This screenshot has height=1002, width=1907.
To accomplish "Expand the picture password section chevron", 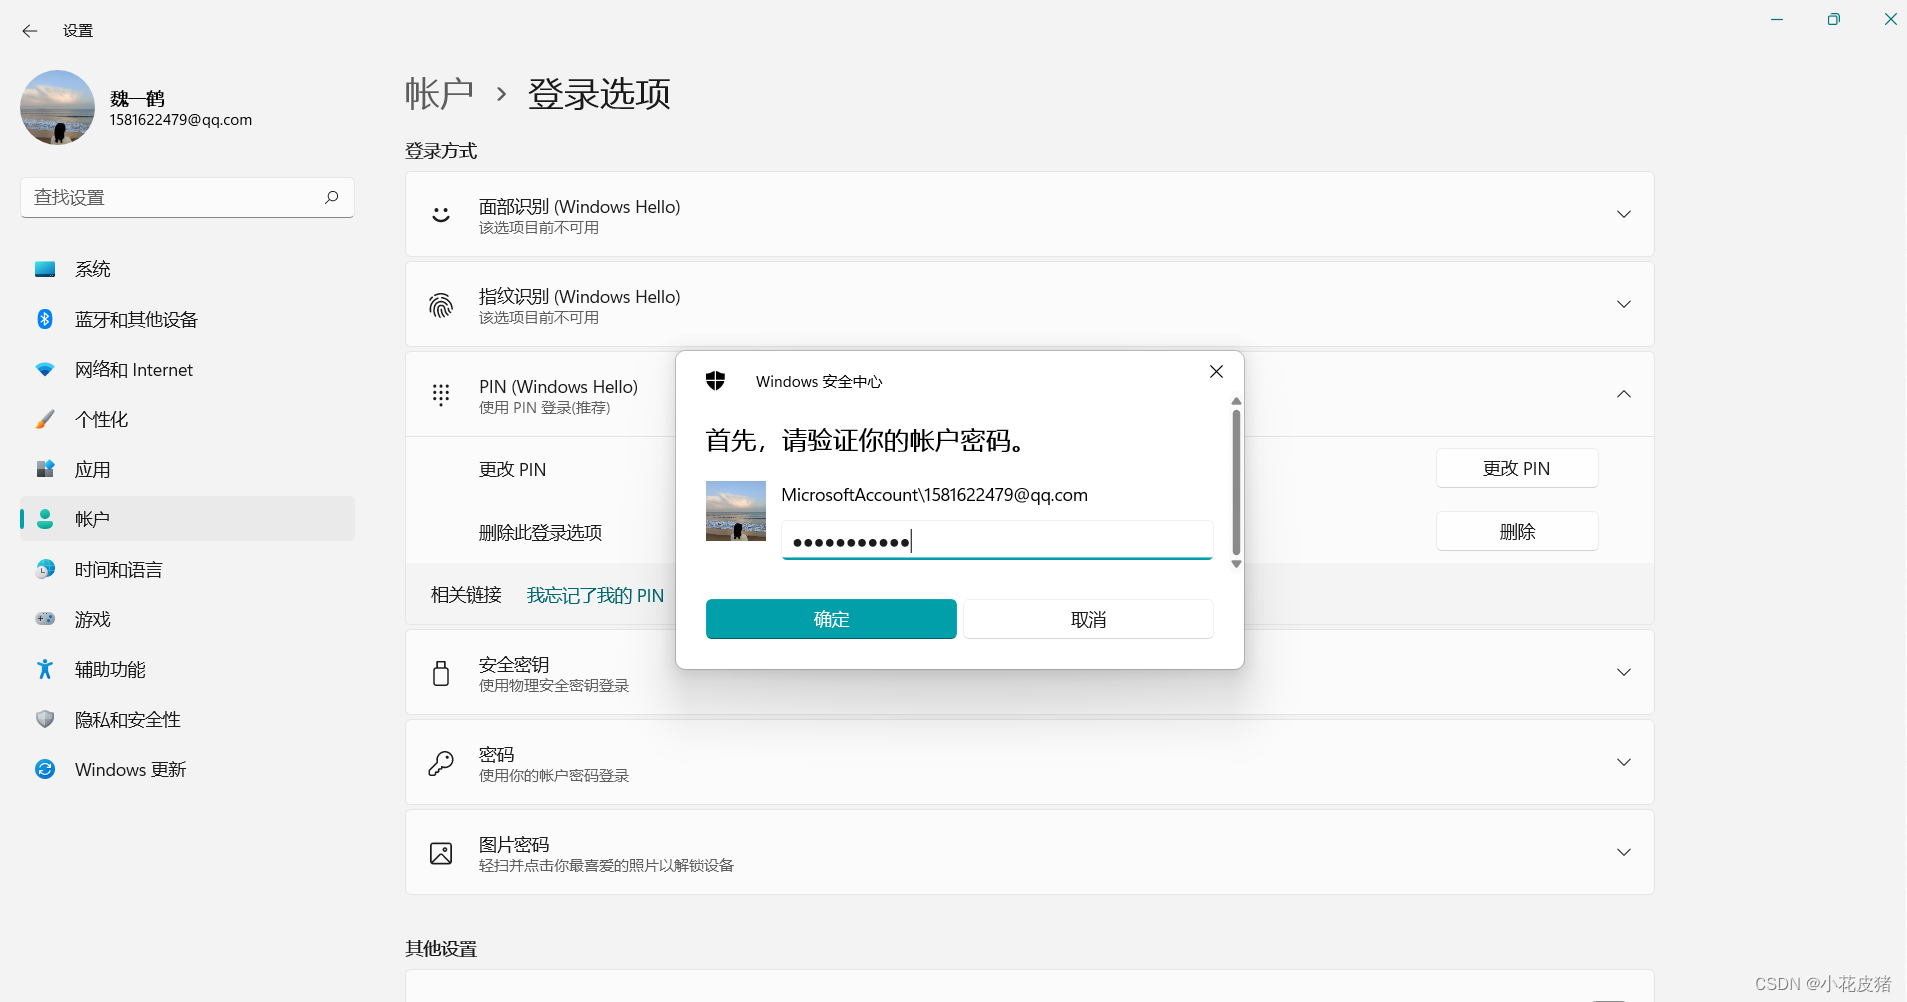I will click(x=1624, y=852).
